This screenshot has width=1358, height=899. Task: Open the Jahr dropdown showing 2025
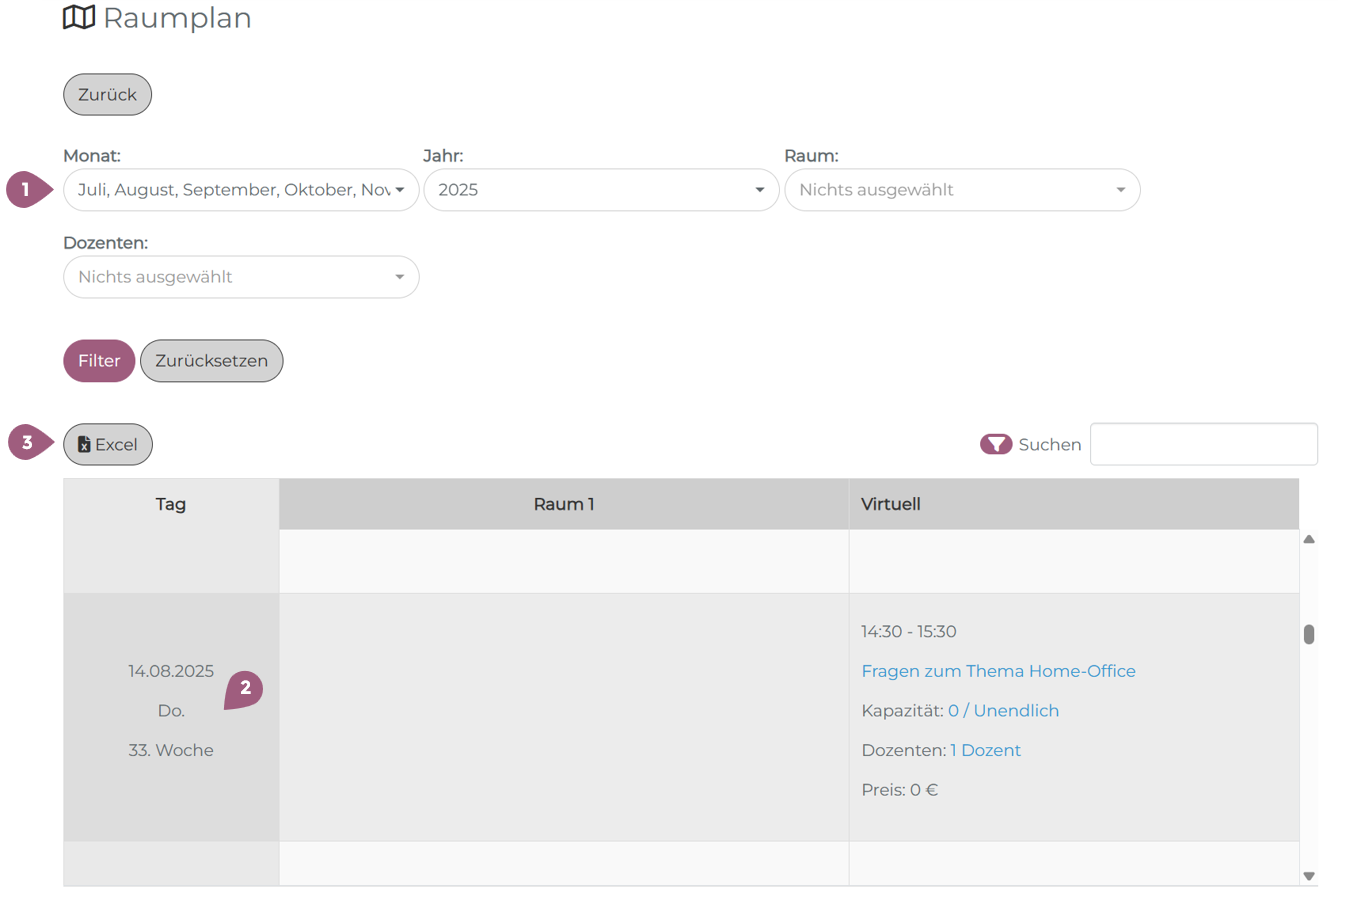coord(601,190)
